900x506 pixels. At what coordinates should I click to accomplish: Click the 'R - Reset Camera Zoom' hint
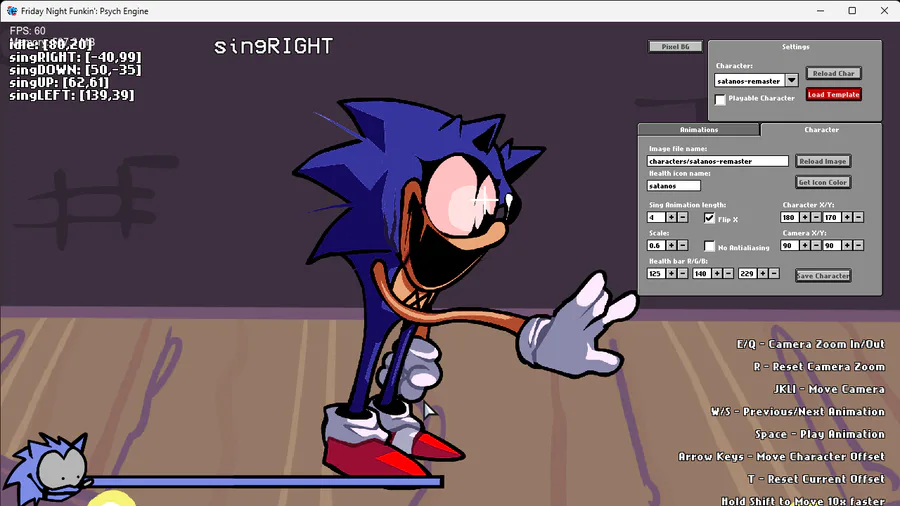[x=819, y=367]
